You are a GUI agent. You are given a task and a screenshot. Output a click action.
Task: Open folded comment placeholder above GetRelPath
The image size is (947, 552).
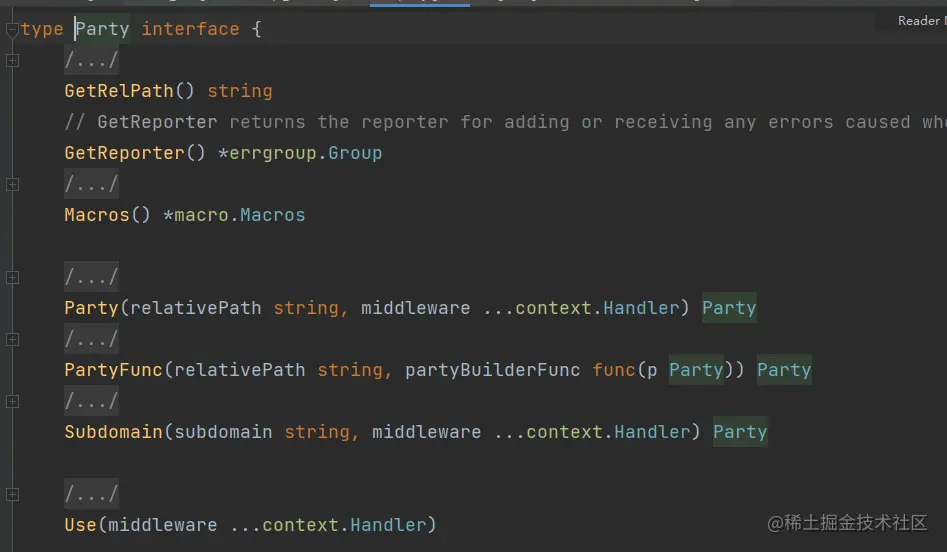pyautogui.click(x=91, y=60)
